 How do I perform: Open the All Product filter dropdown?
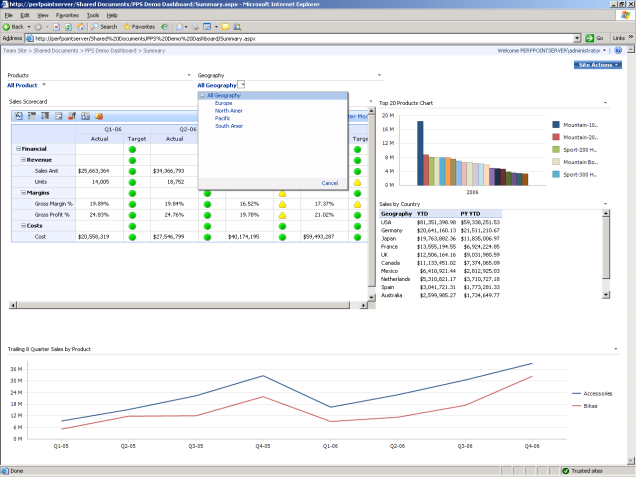coord(44,85)
